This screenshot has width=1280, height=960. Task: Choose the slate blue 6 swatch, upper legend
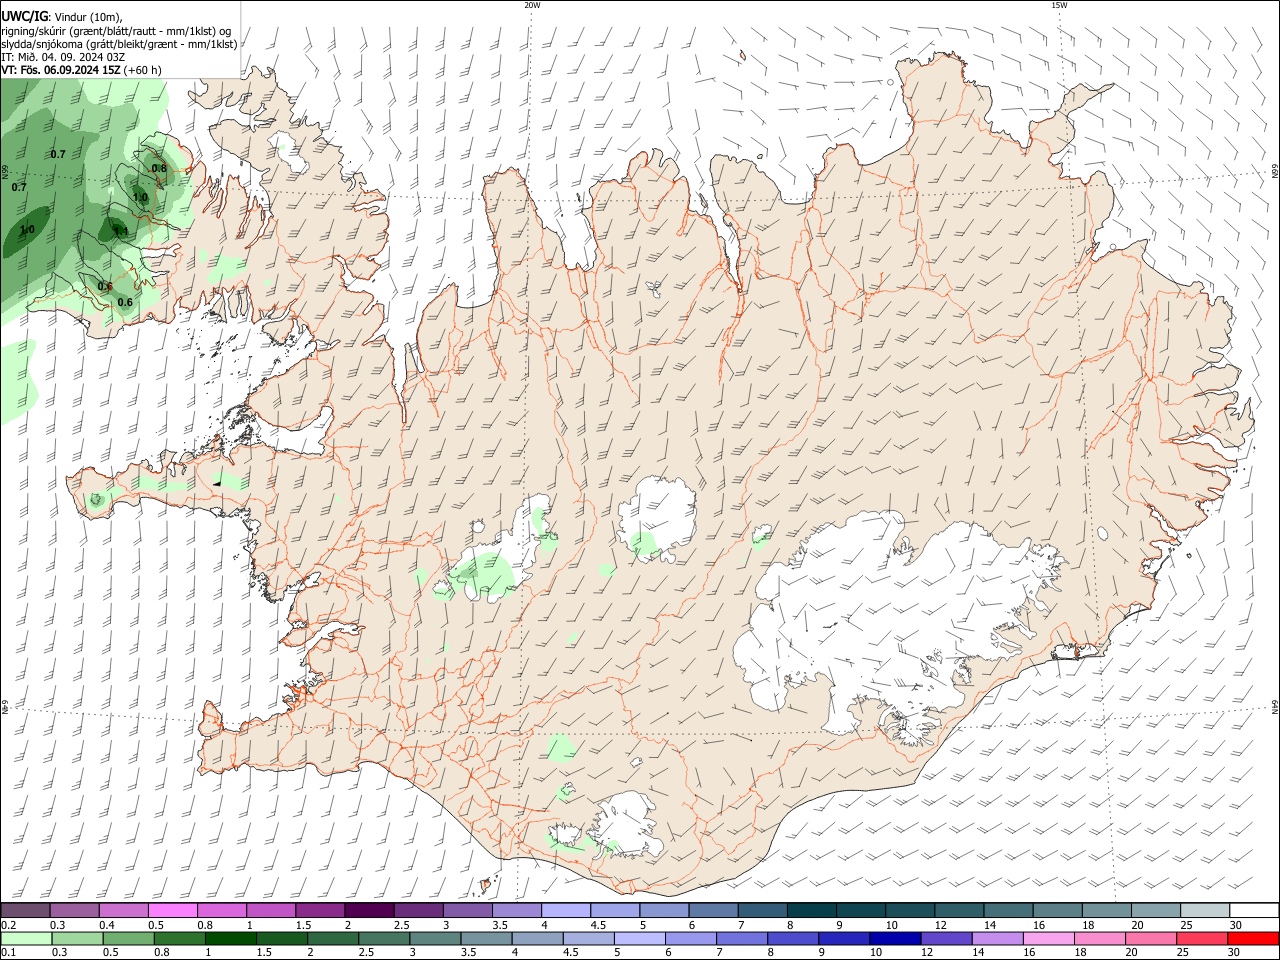(714, 911)
